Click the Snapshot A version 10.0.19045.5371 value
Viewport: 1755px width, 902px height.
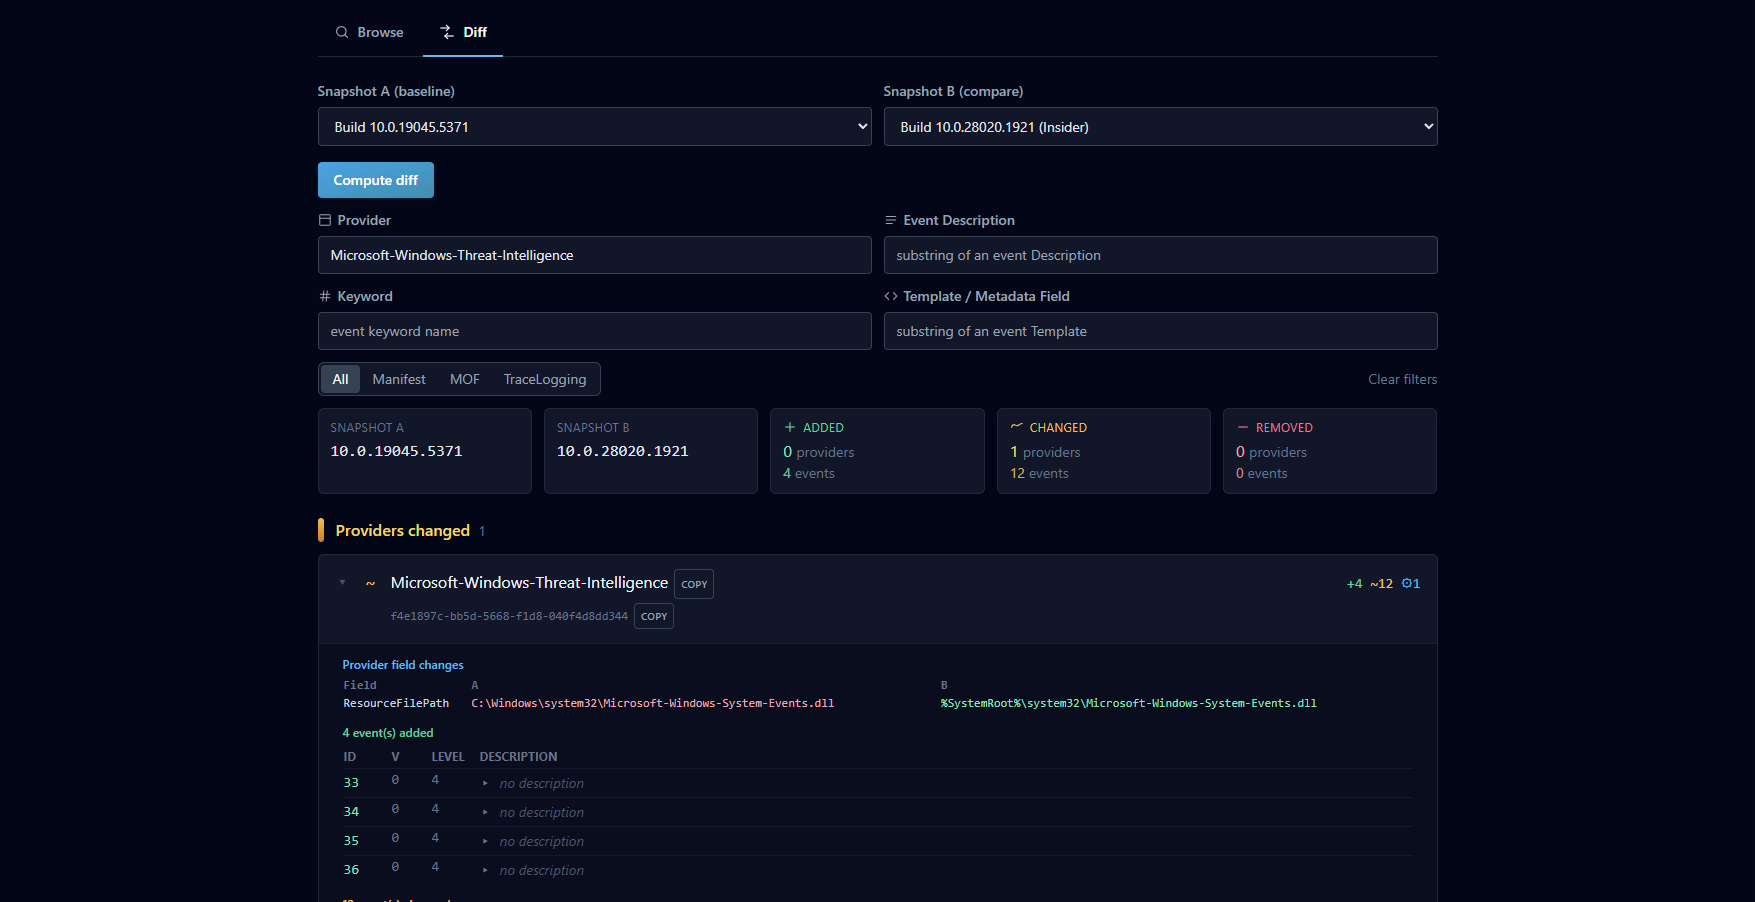pyautogui.click(x=396, y=451)
